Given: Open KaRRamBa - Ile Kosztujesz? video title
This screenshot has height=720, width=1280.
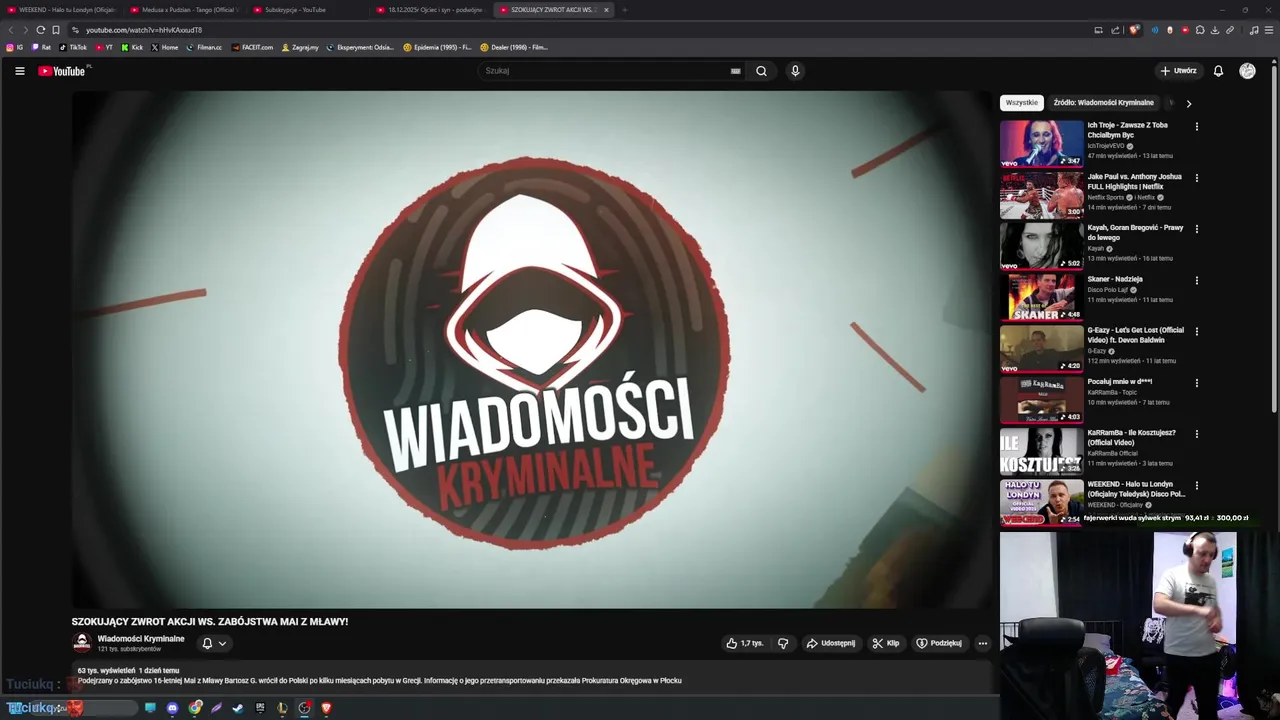Looking at the screenshot, I should click(x=1132, y=438).
